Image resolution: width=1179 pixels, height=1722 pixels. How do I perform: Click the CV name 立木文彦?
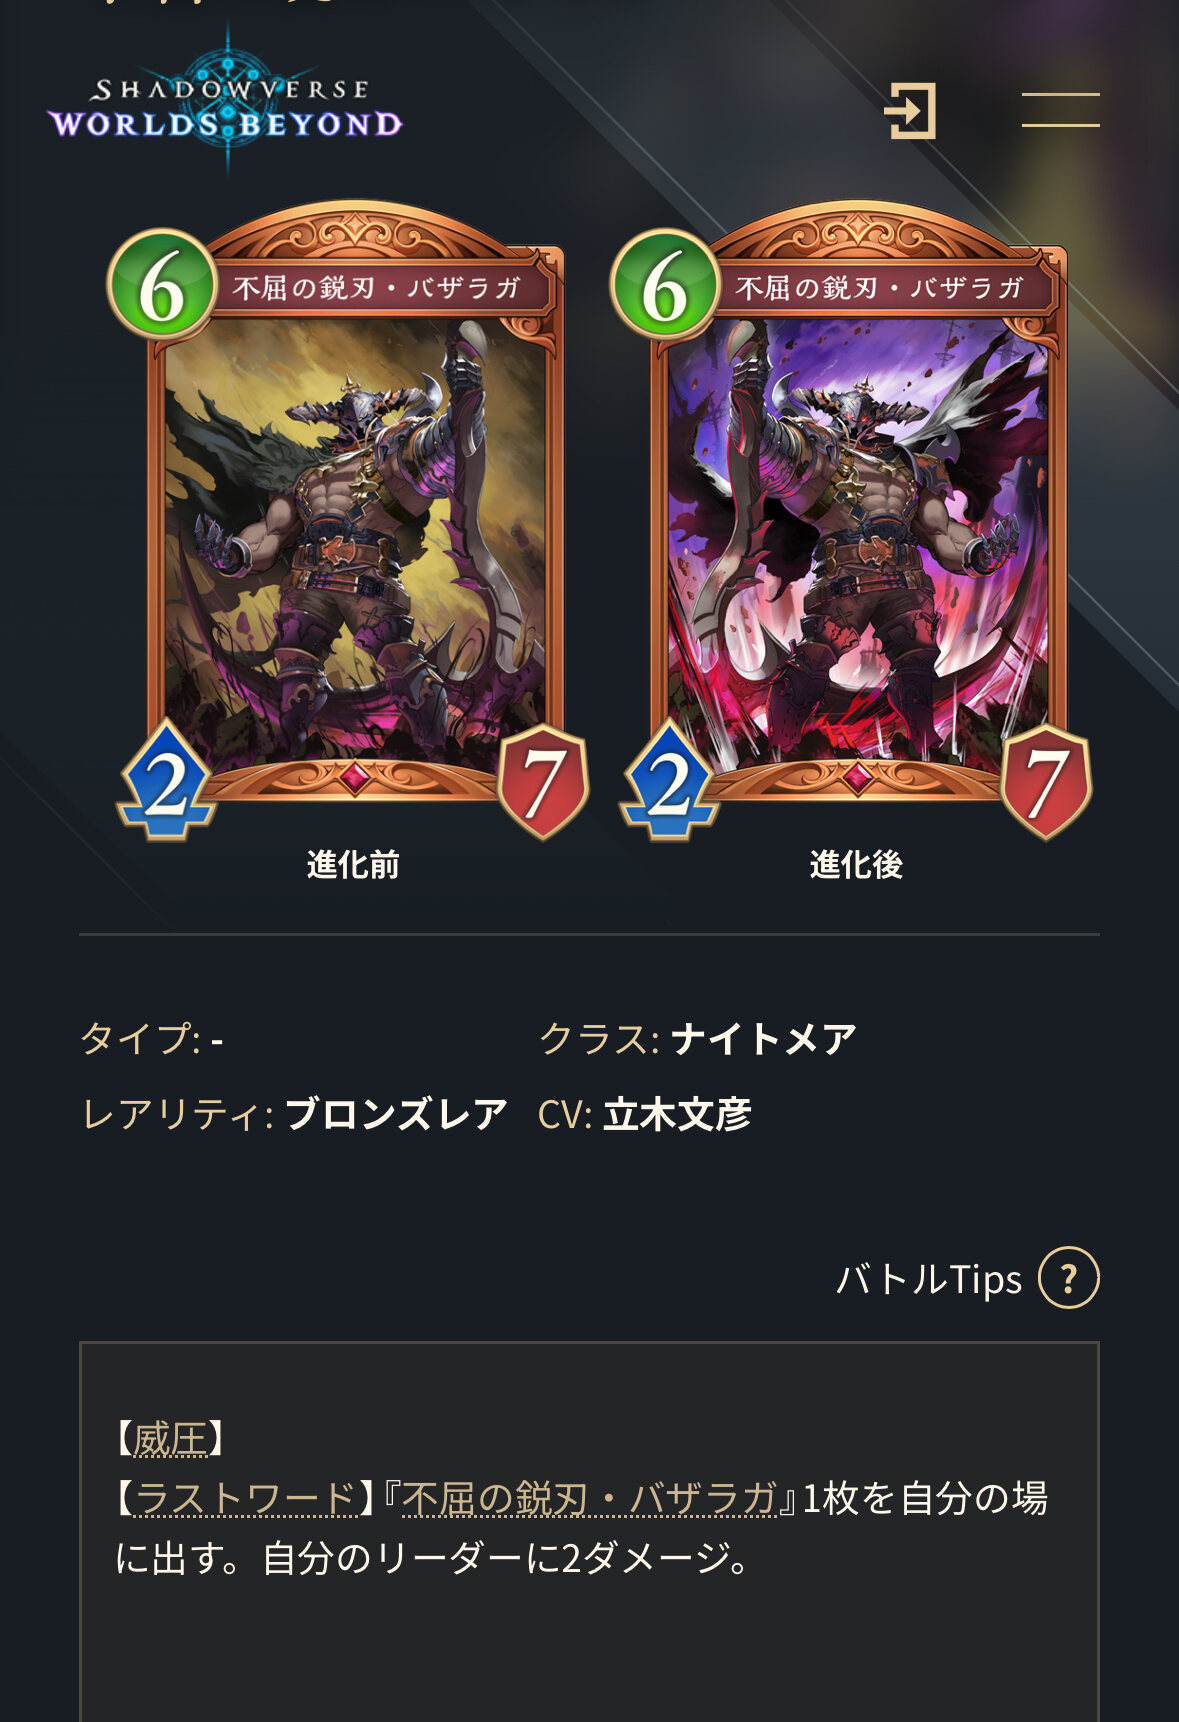tap(677, 1114)
